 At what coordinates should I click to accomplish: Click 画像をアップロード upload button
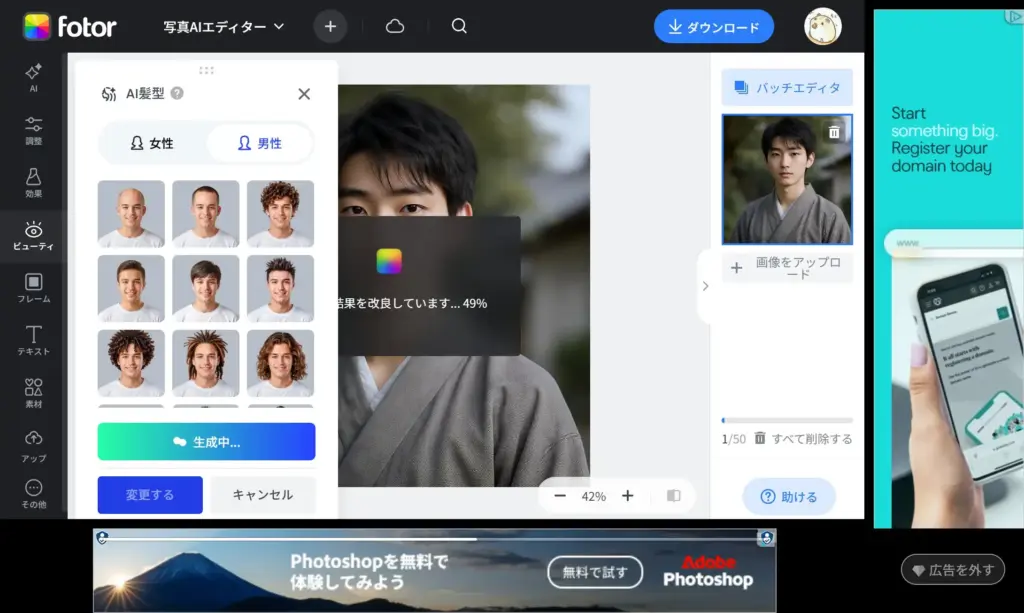click(x=787, y=268)
